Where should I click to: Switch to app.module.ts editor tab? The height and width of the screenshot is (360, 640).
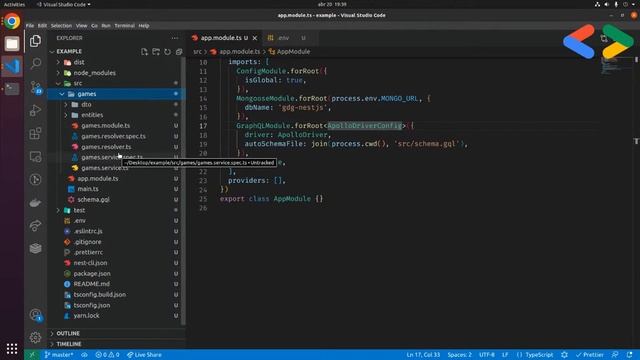pos(225,38)
